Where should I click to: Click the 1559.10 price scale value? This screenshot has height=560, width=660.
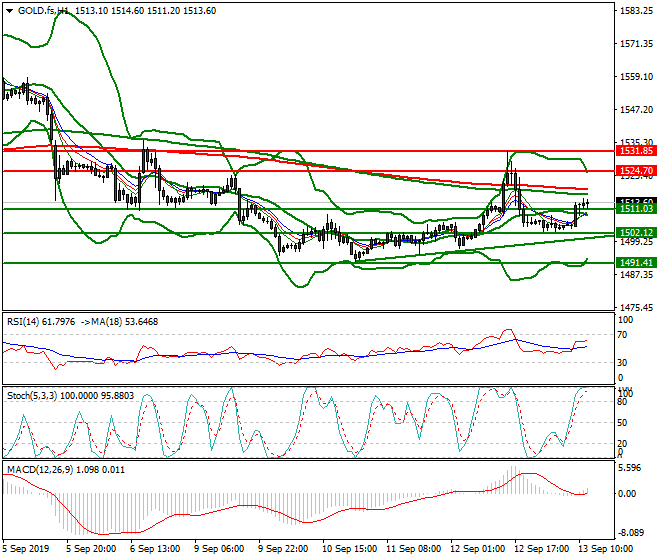click(636, 77)
